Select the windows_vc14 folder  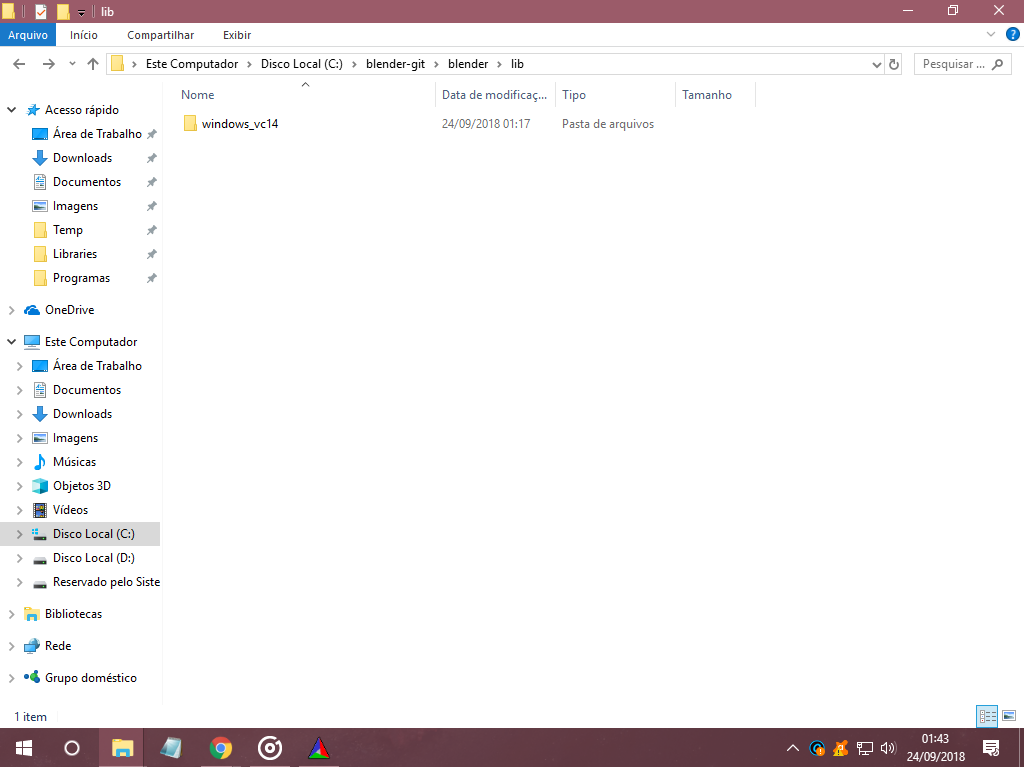[x=240, y=123]
